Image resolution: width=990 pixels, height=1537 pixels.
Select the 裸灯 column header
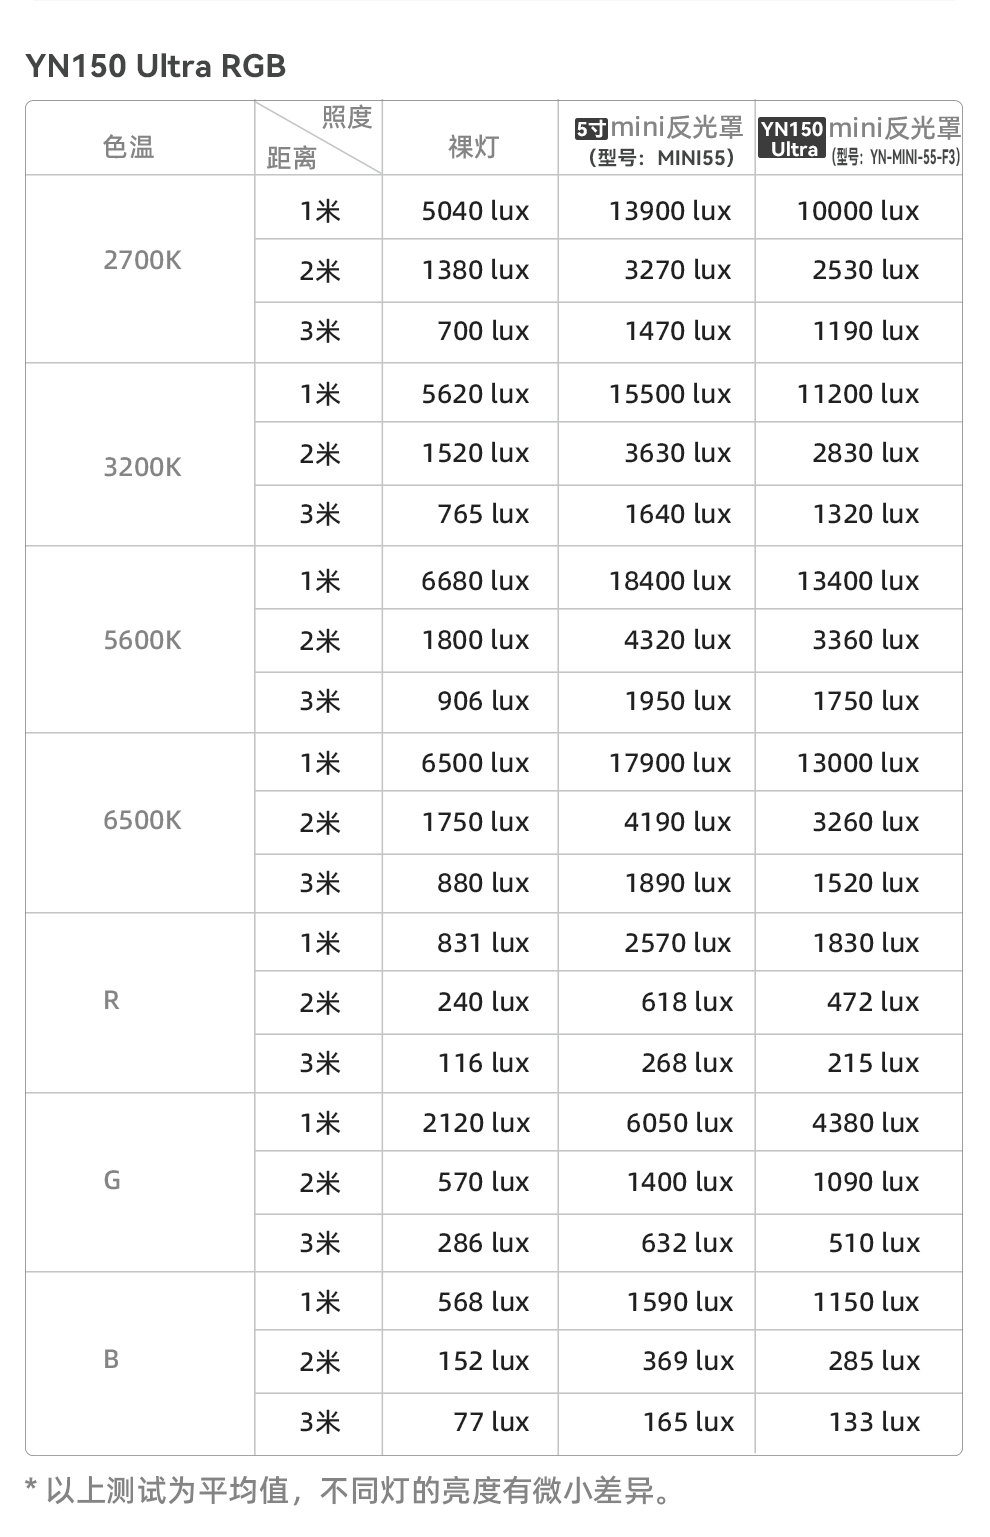coord(473,147)
